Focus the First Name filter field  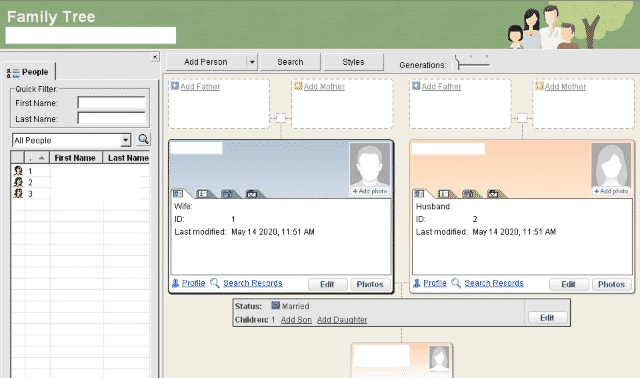tap(111, 103)
